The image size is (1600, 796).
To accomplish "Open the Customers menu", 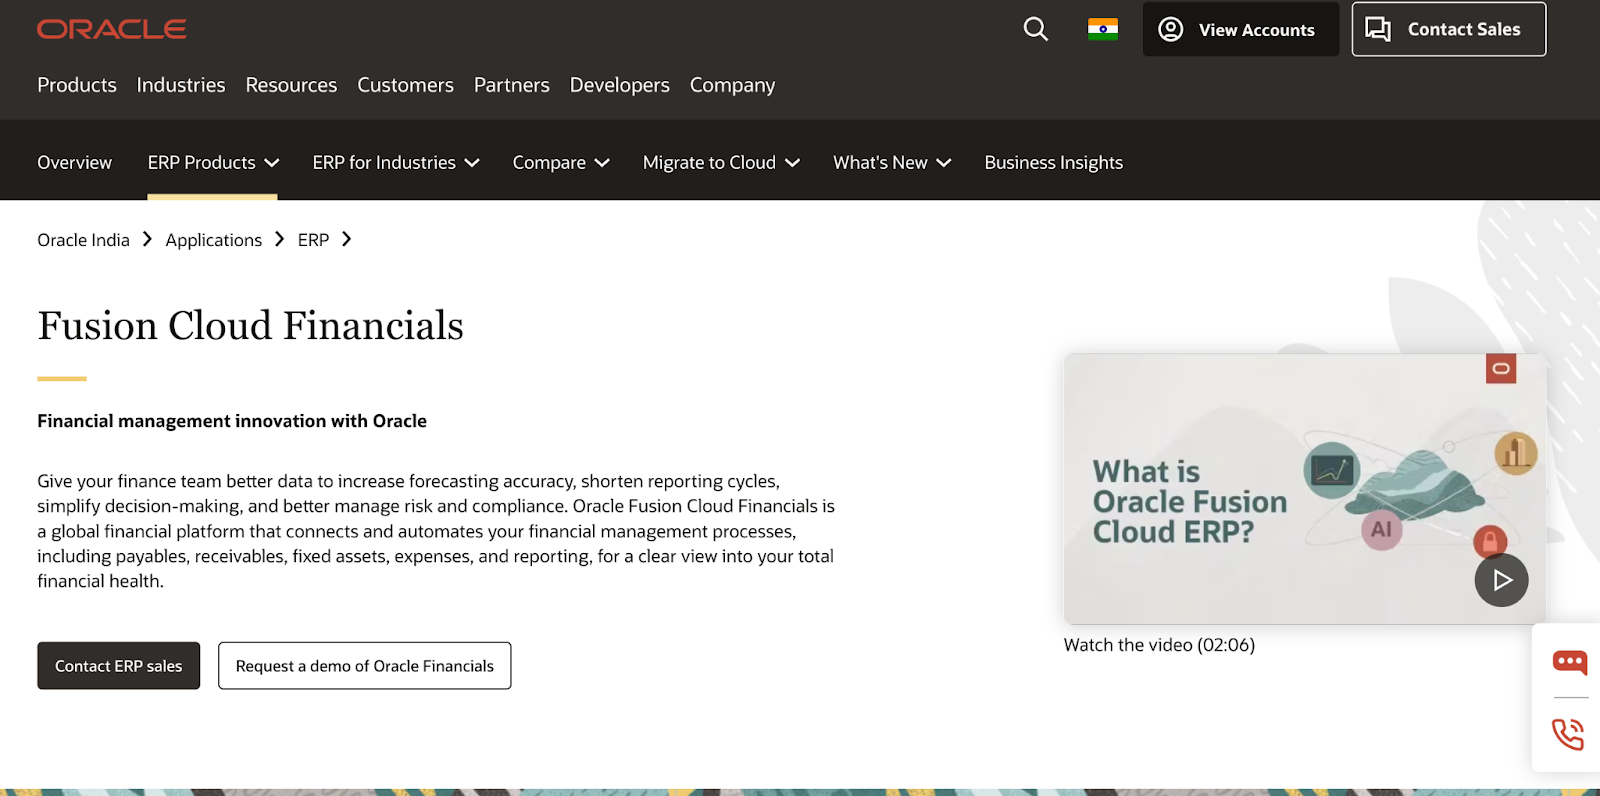I will 405,85.
